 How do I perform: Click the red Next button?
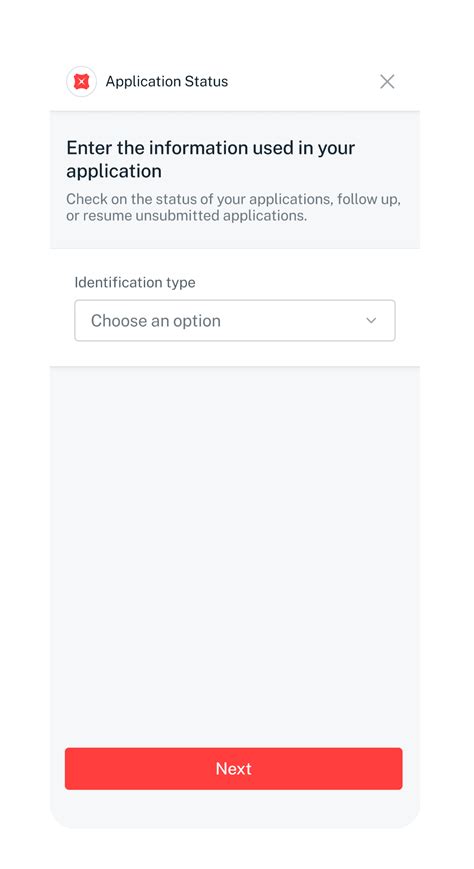point(233,768)
